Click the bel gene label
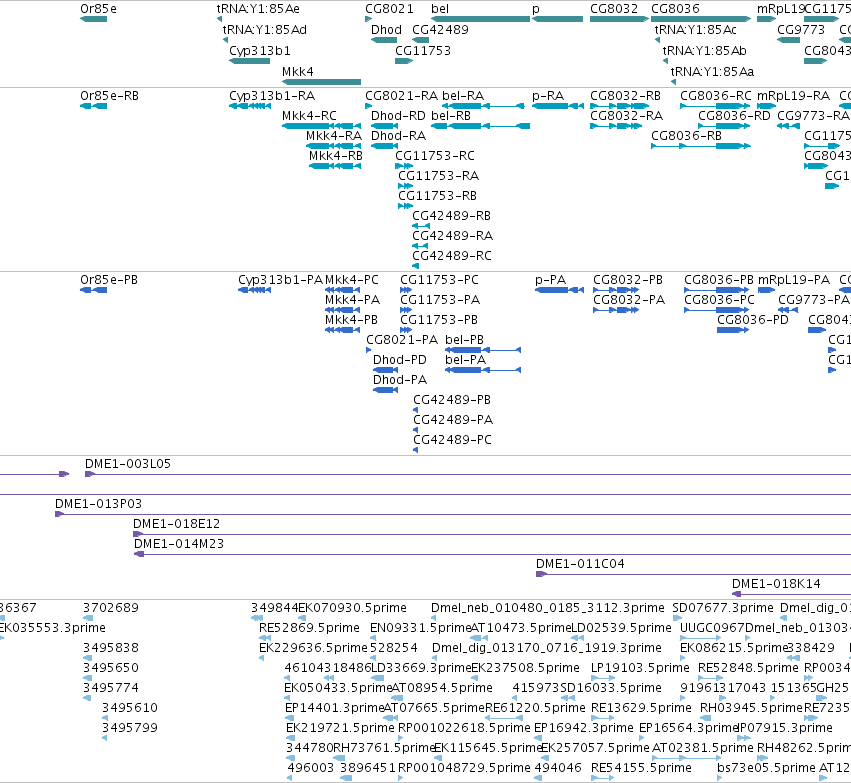The height and width of the screenshot is (783, 851). pos(440,9)
